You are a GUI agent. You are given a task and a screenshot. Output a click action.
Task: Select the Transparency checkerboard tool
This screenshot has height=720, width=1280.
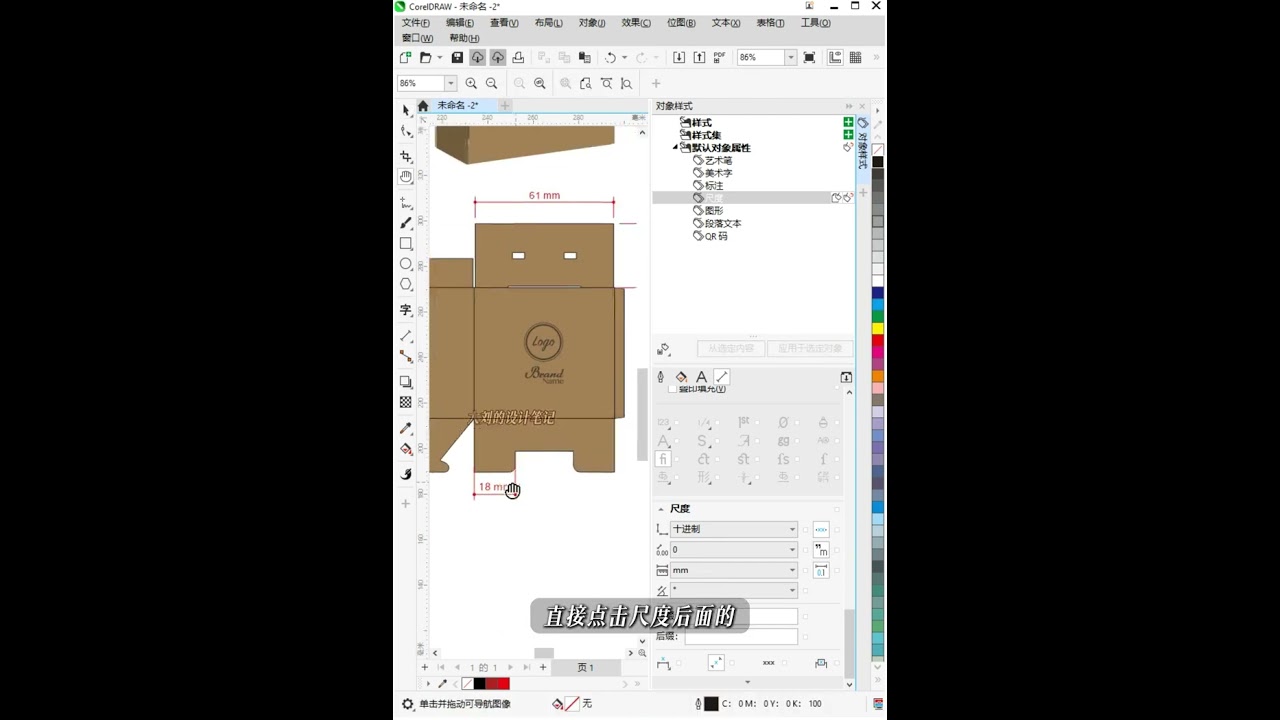pyautogui.click(x=405, y=402)
